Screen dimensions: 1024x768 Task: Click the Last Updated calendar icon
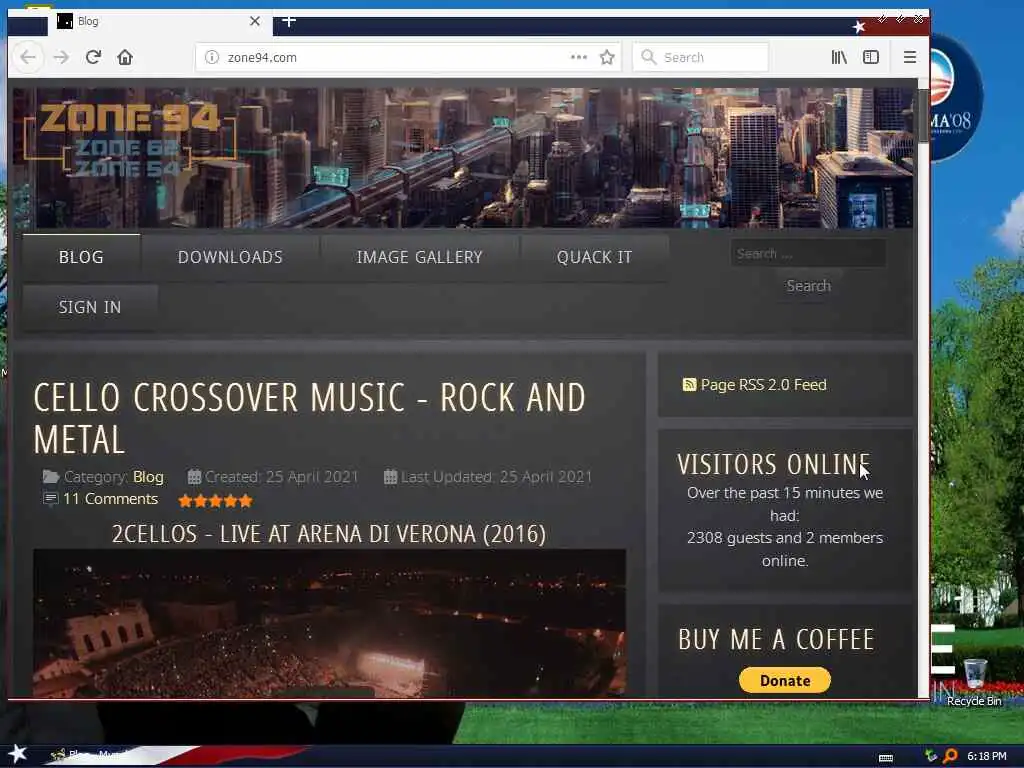coord(391,477)
